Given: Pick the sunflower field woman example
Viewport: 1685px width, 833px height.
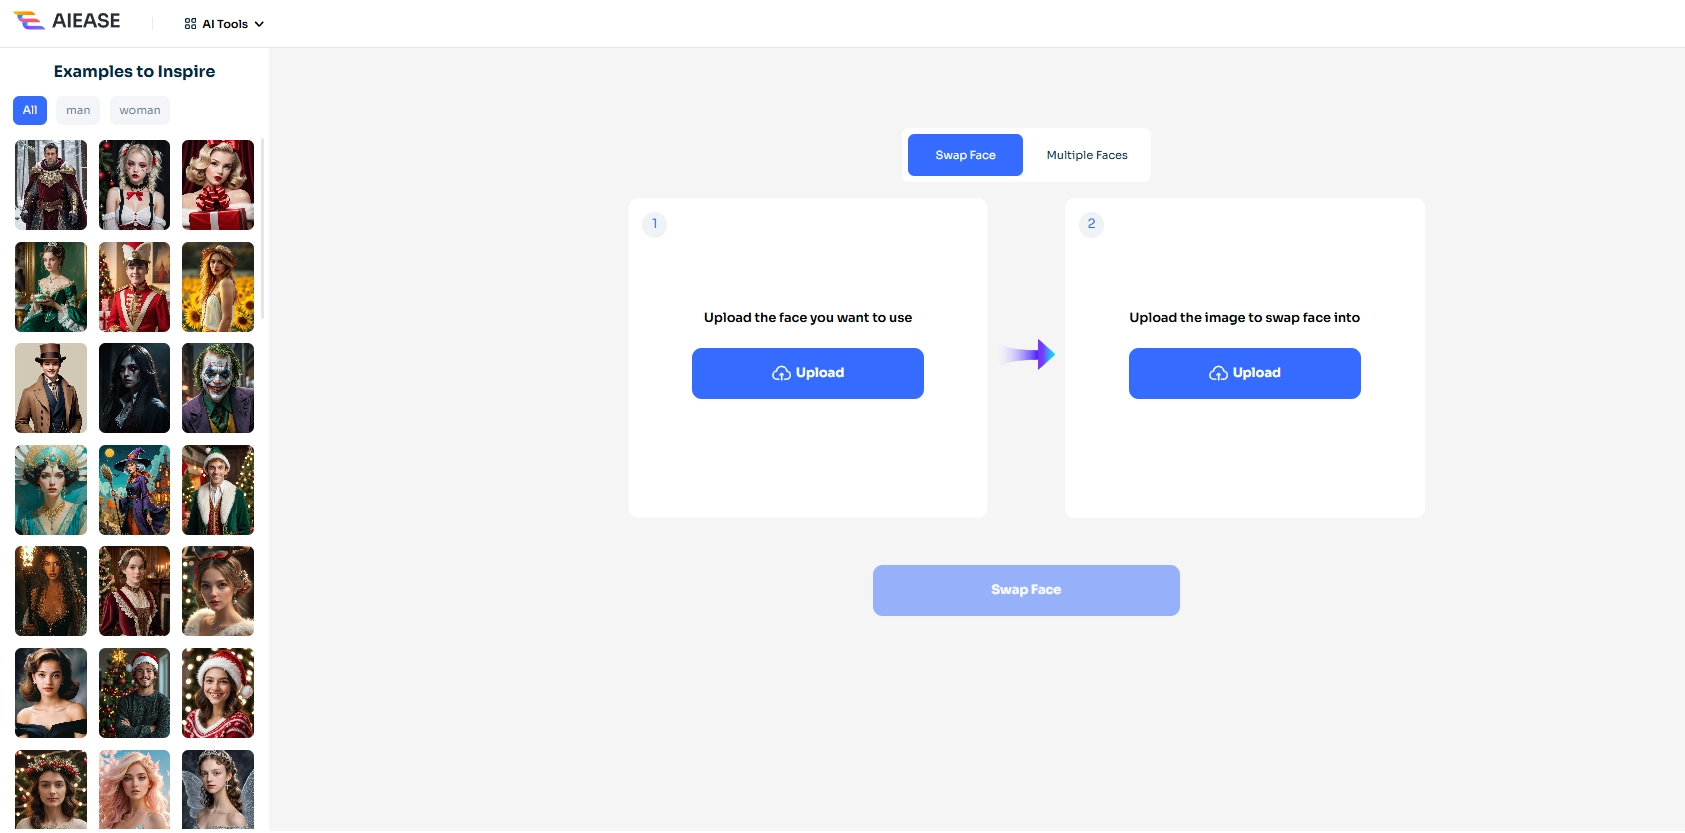Looking at the screenshot, I should pyautogui.click(x=218, y=287).
